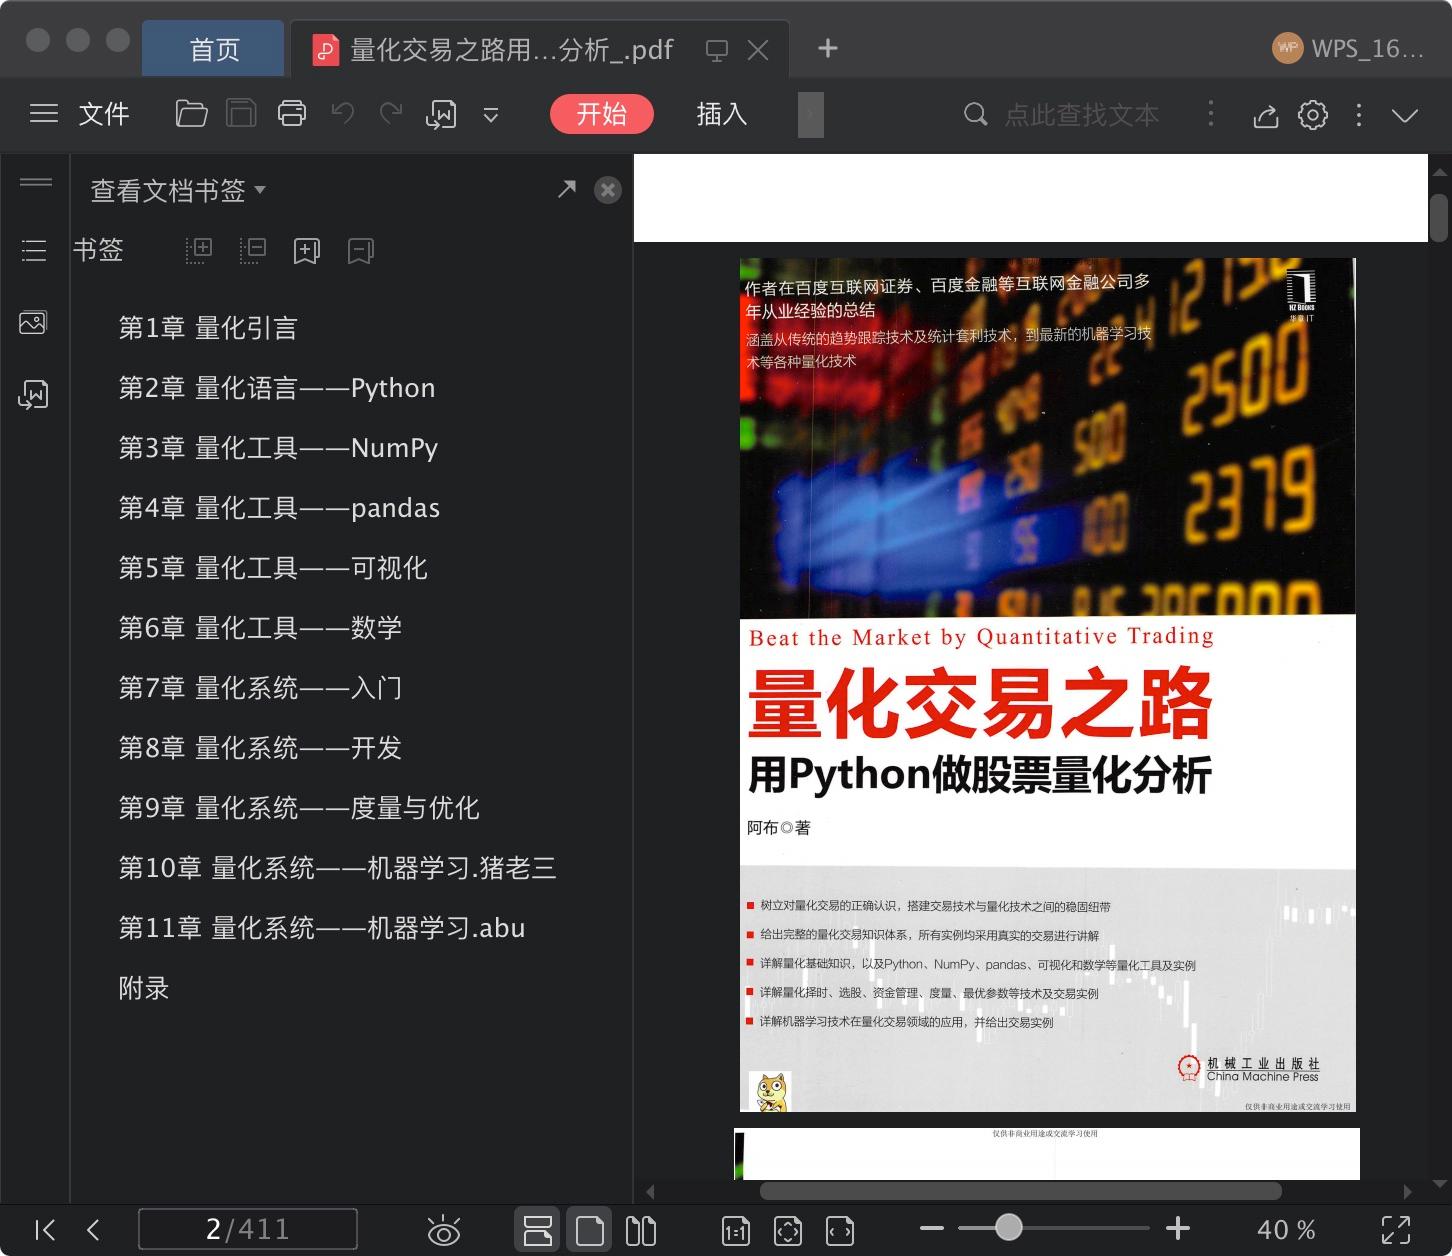Open the settings gear

(1313, 115)
